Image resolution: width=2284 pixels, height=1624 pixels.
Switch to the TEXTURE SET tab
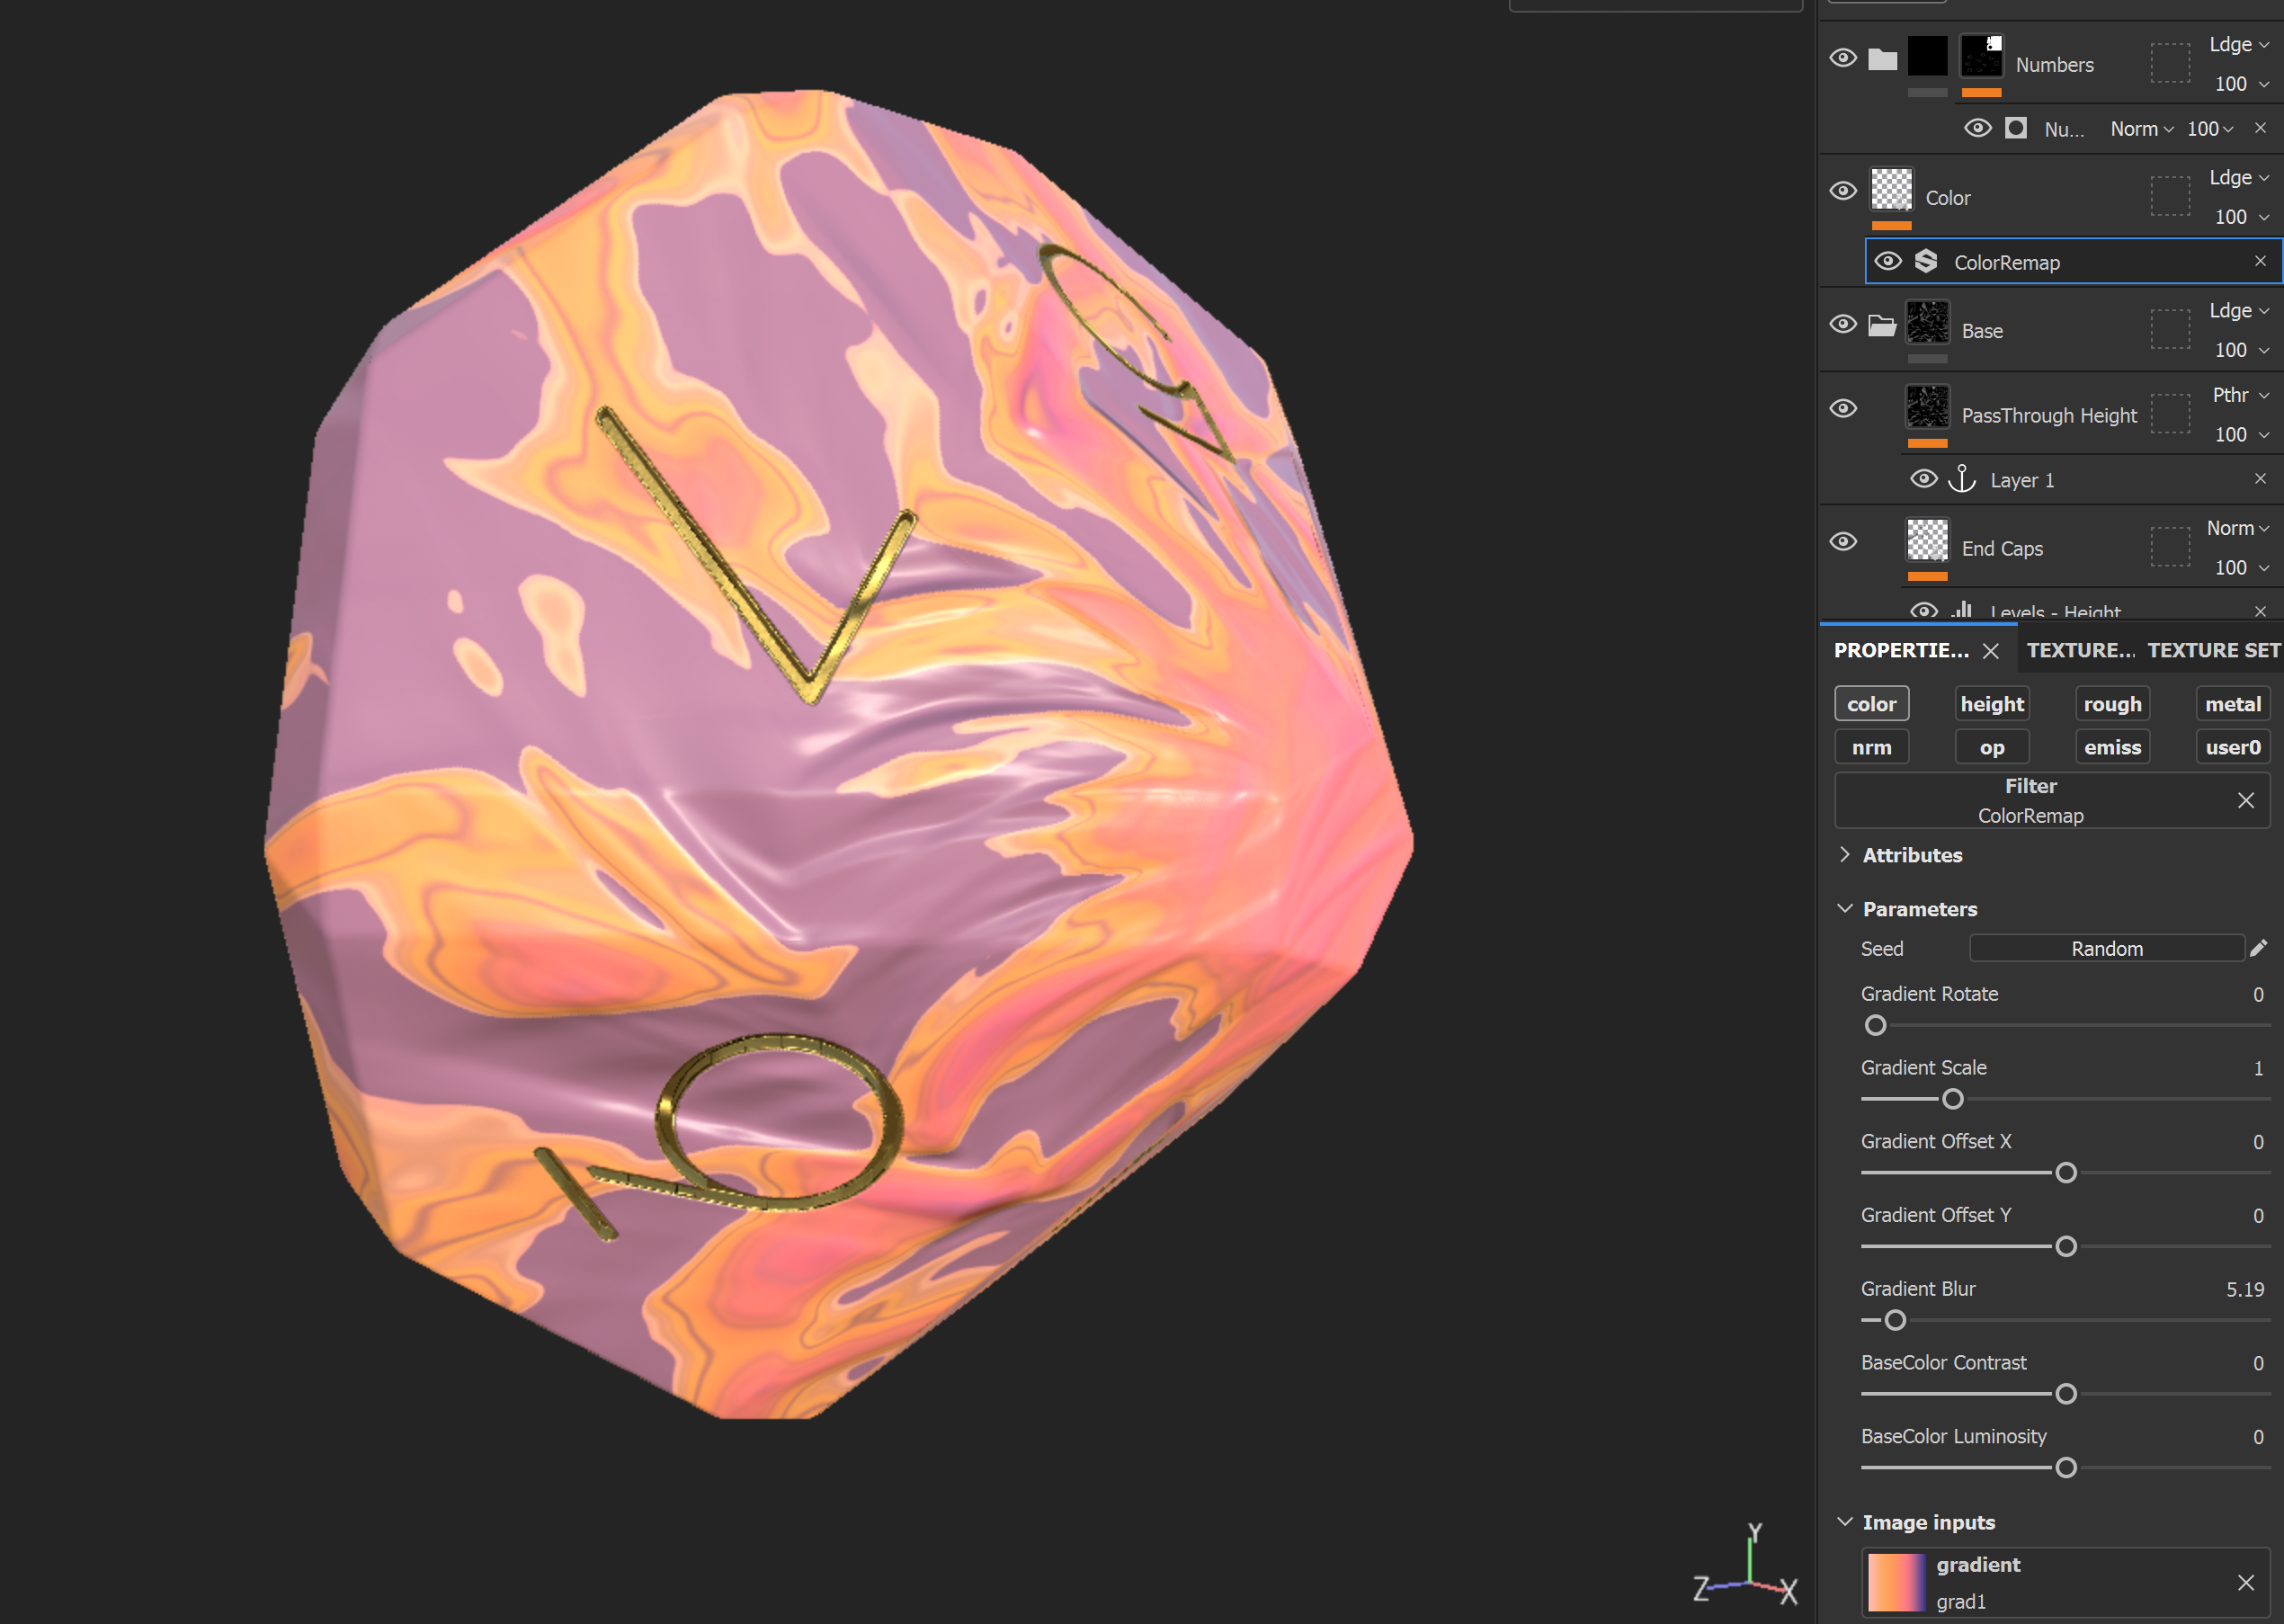point(2213,650)
